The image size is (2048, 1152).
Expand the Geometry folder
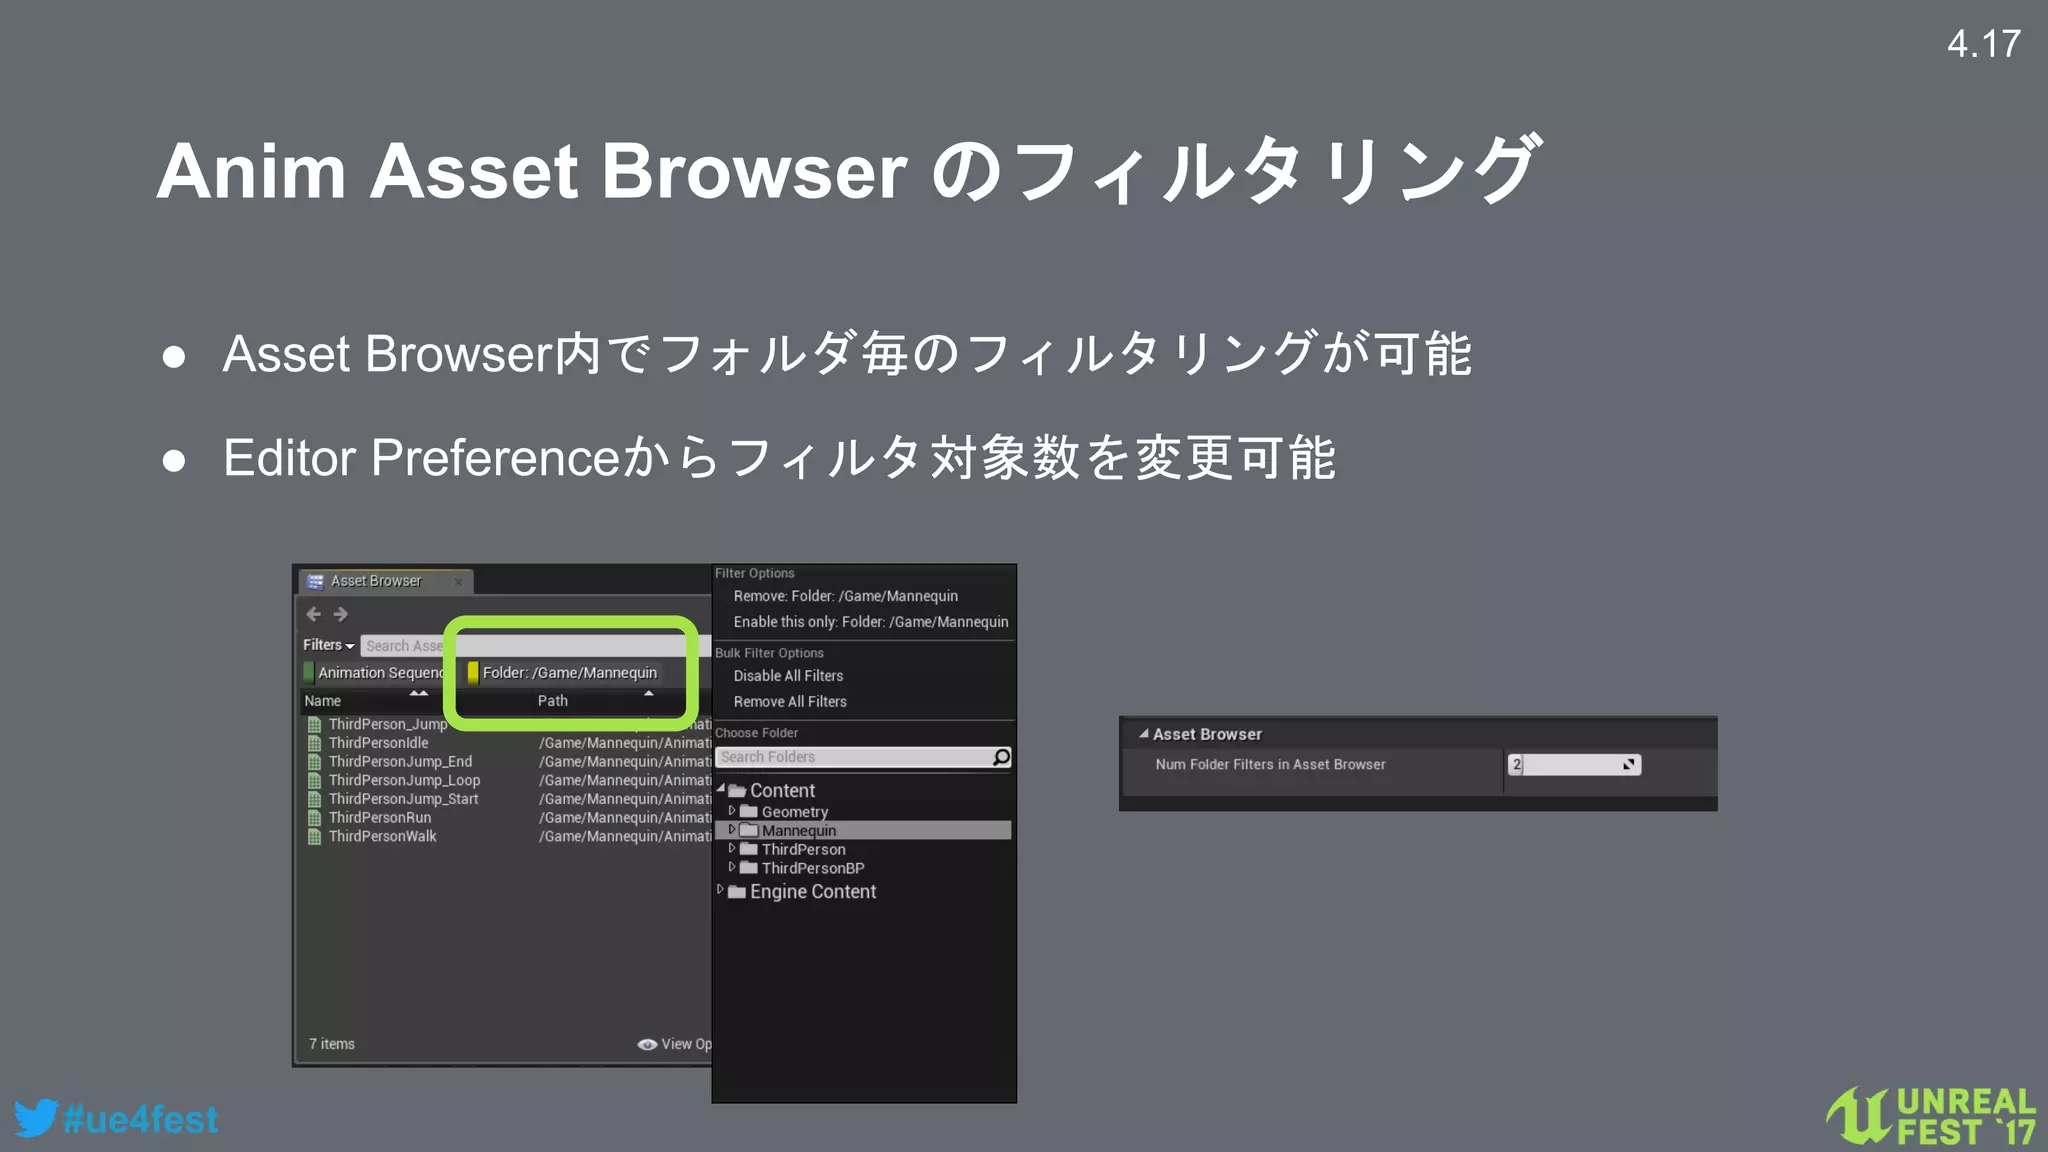tap(732, 811)
